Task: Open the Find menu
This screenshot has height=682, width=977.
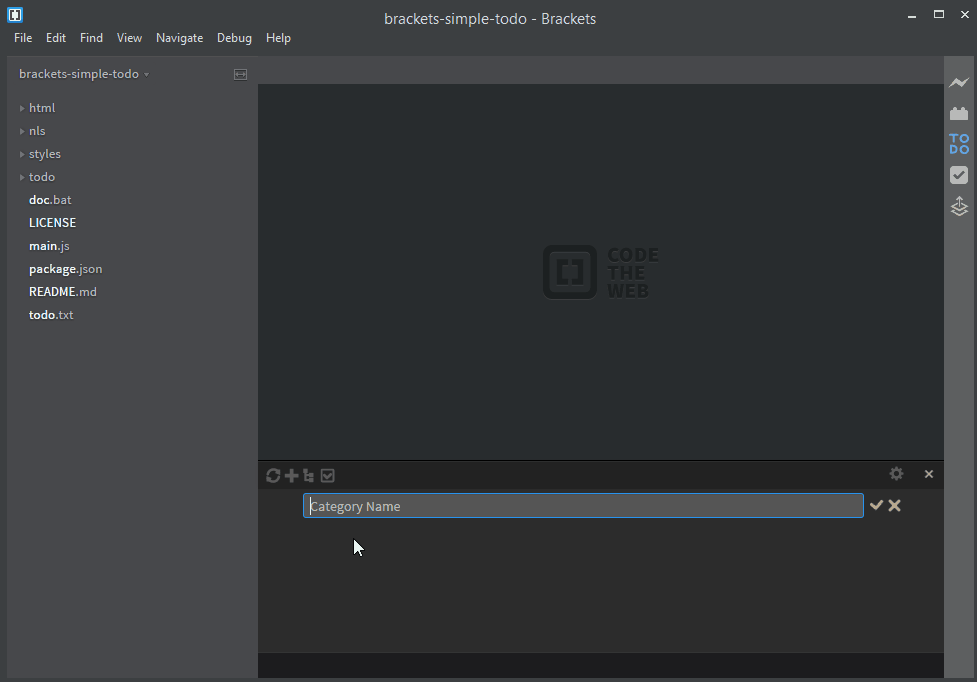Action: tap(92, 38)
